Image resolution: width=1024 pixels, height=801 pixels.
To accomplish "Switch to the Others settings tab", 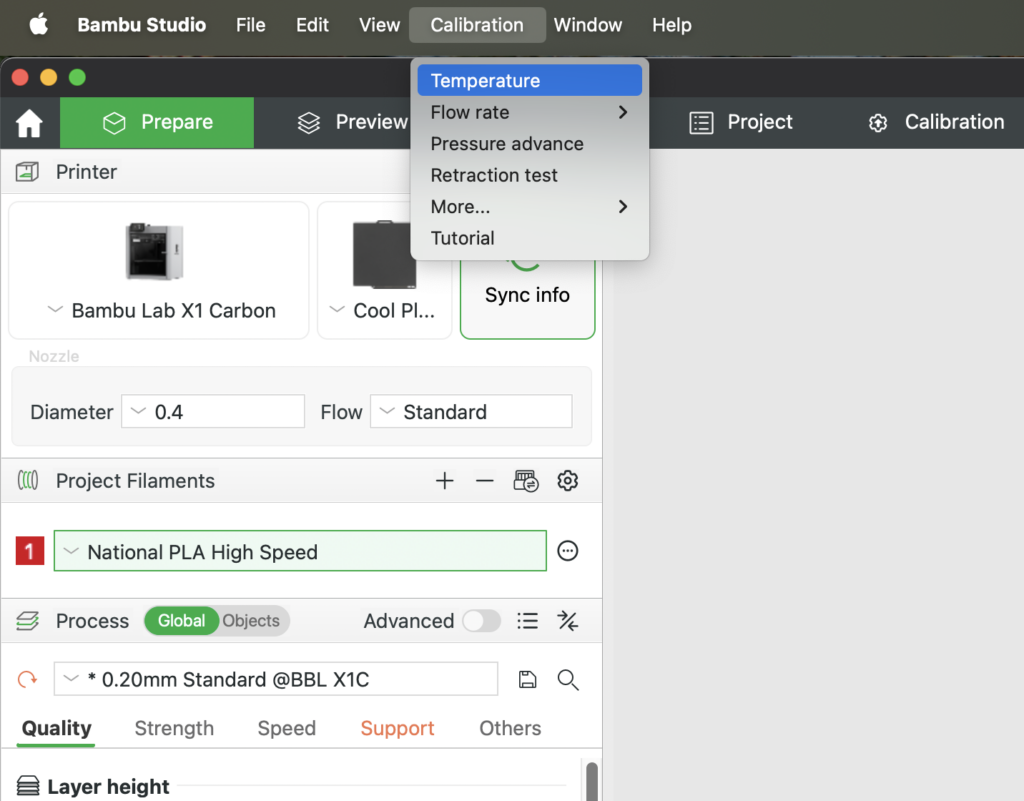I will tap(510, 728).
